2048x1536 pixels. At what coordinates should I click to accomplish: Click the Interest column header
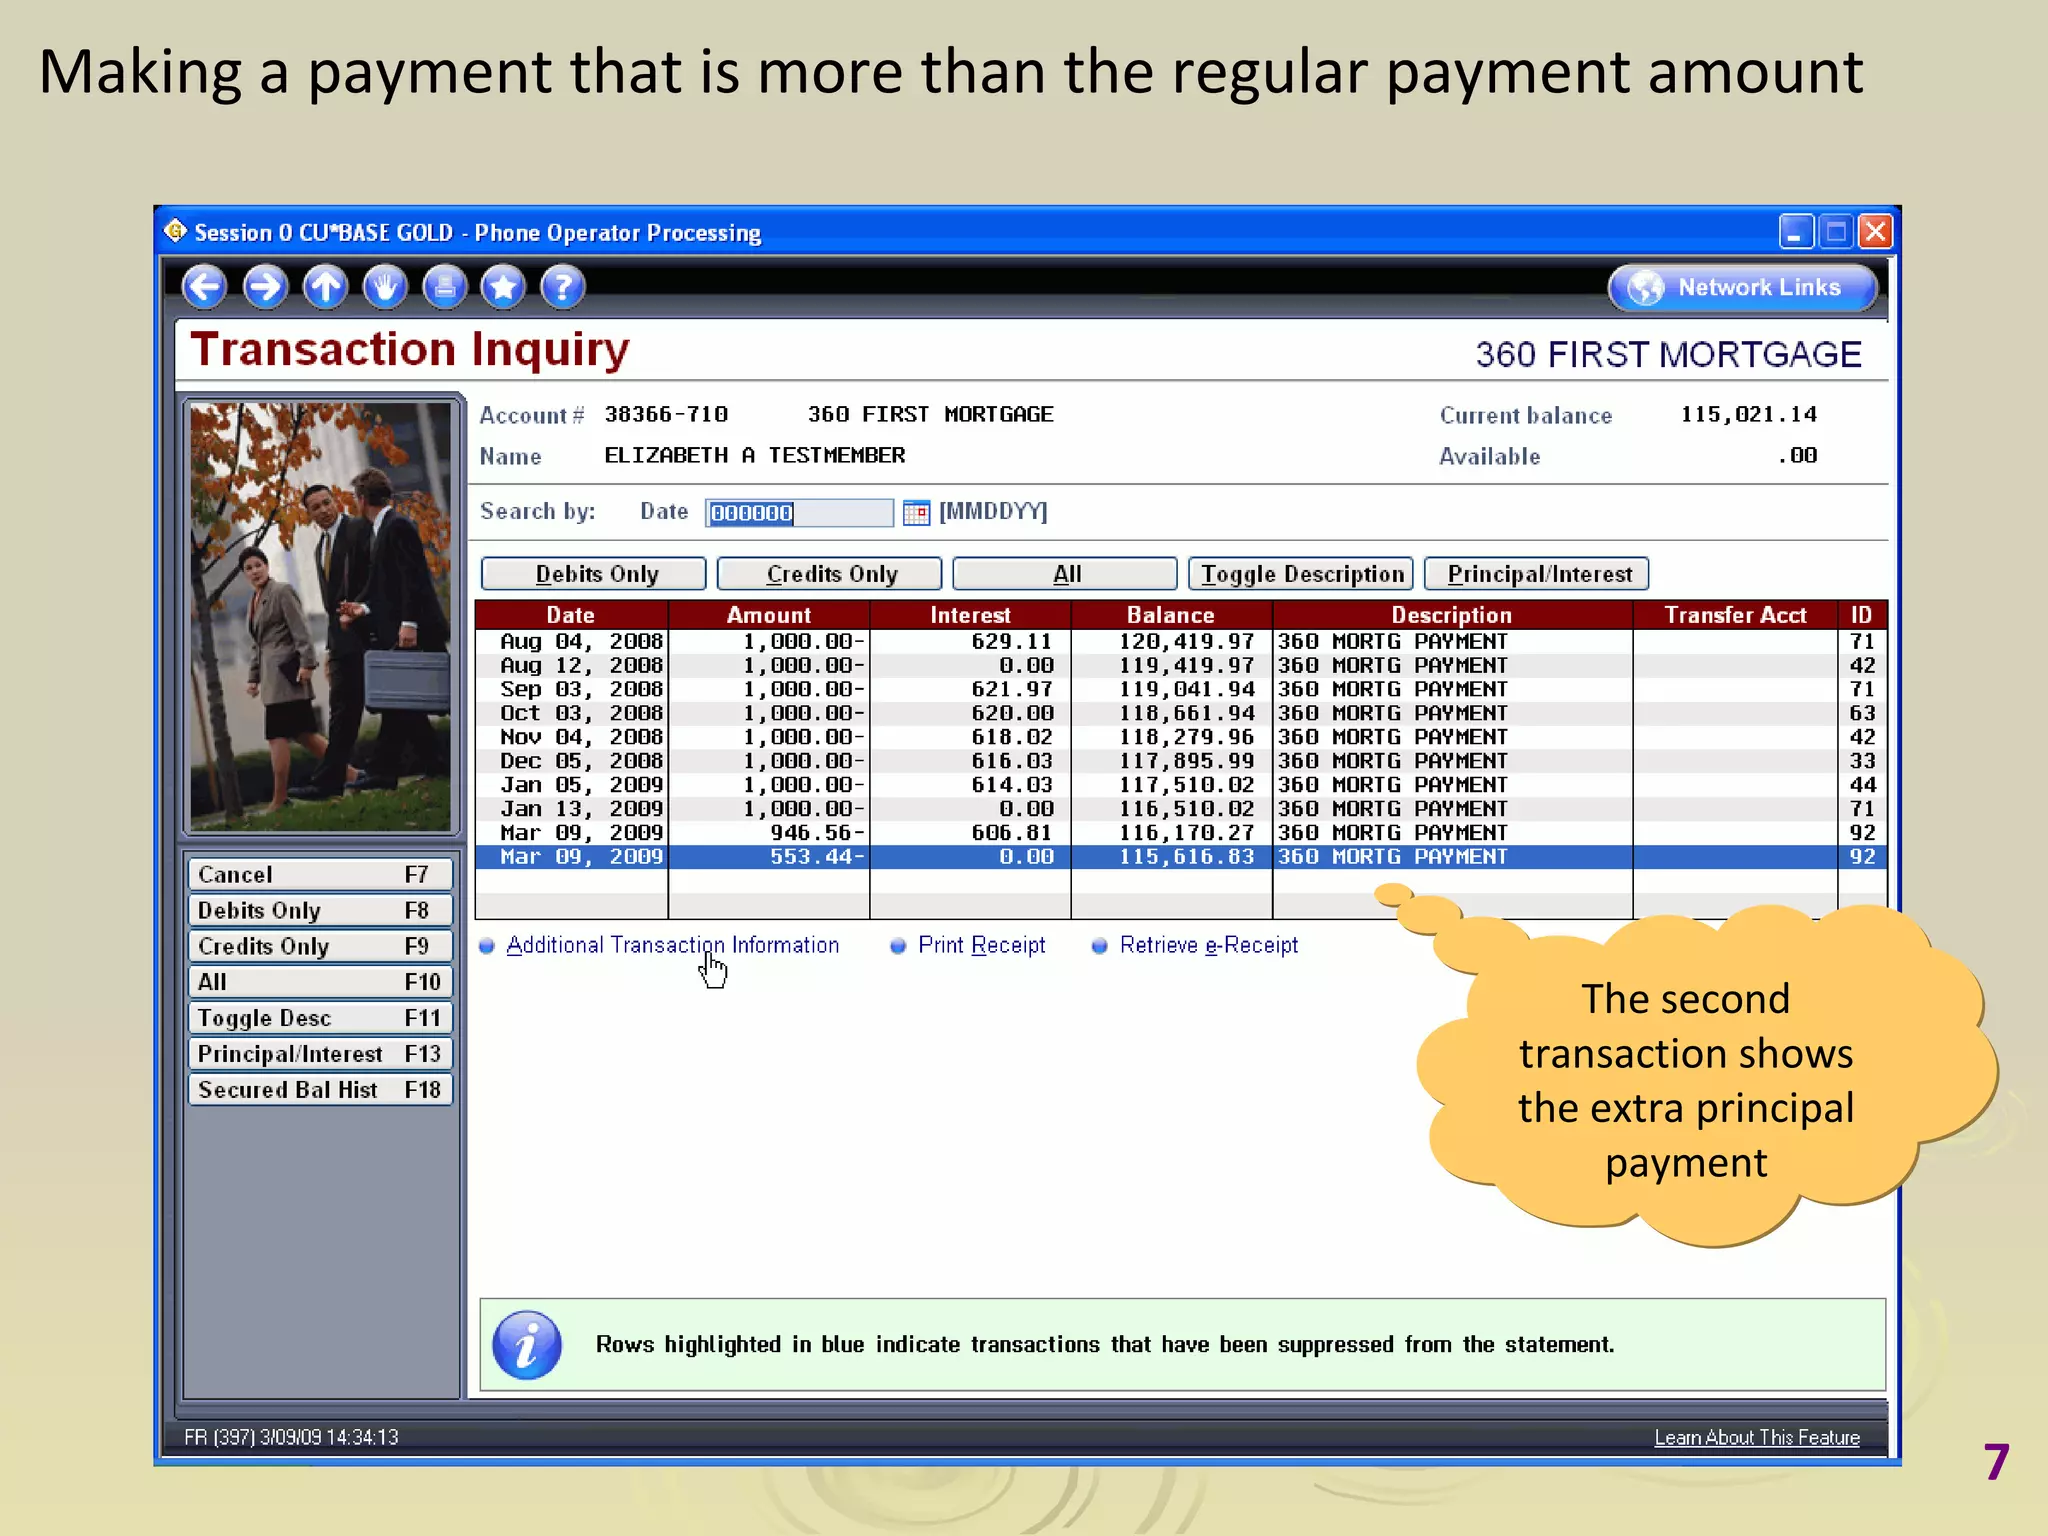[970, 615]
